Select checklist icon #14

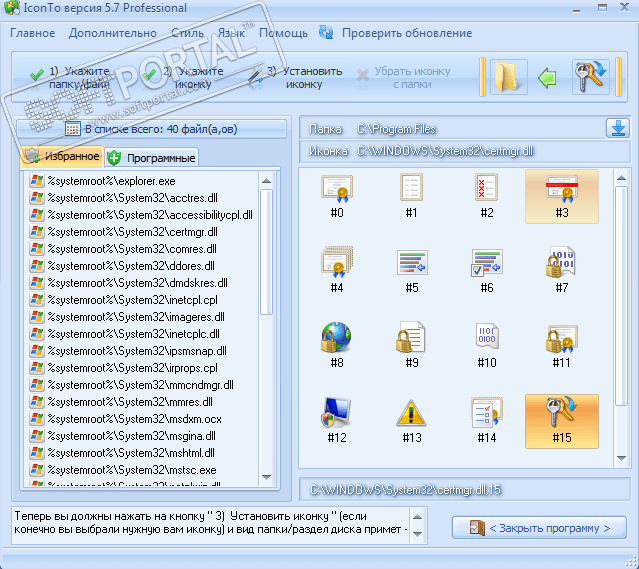[x=487, y=421]
